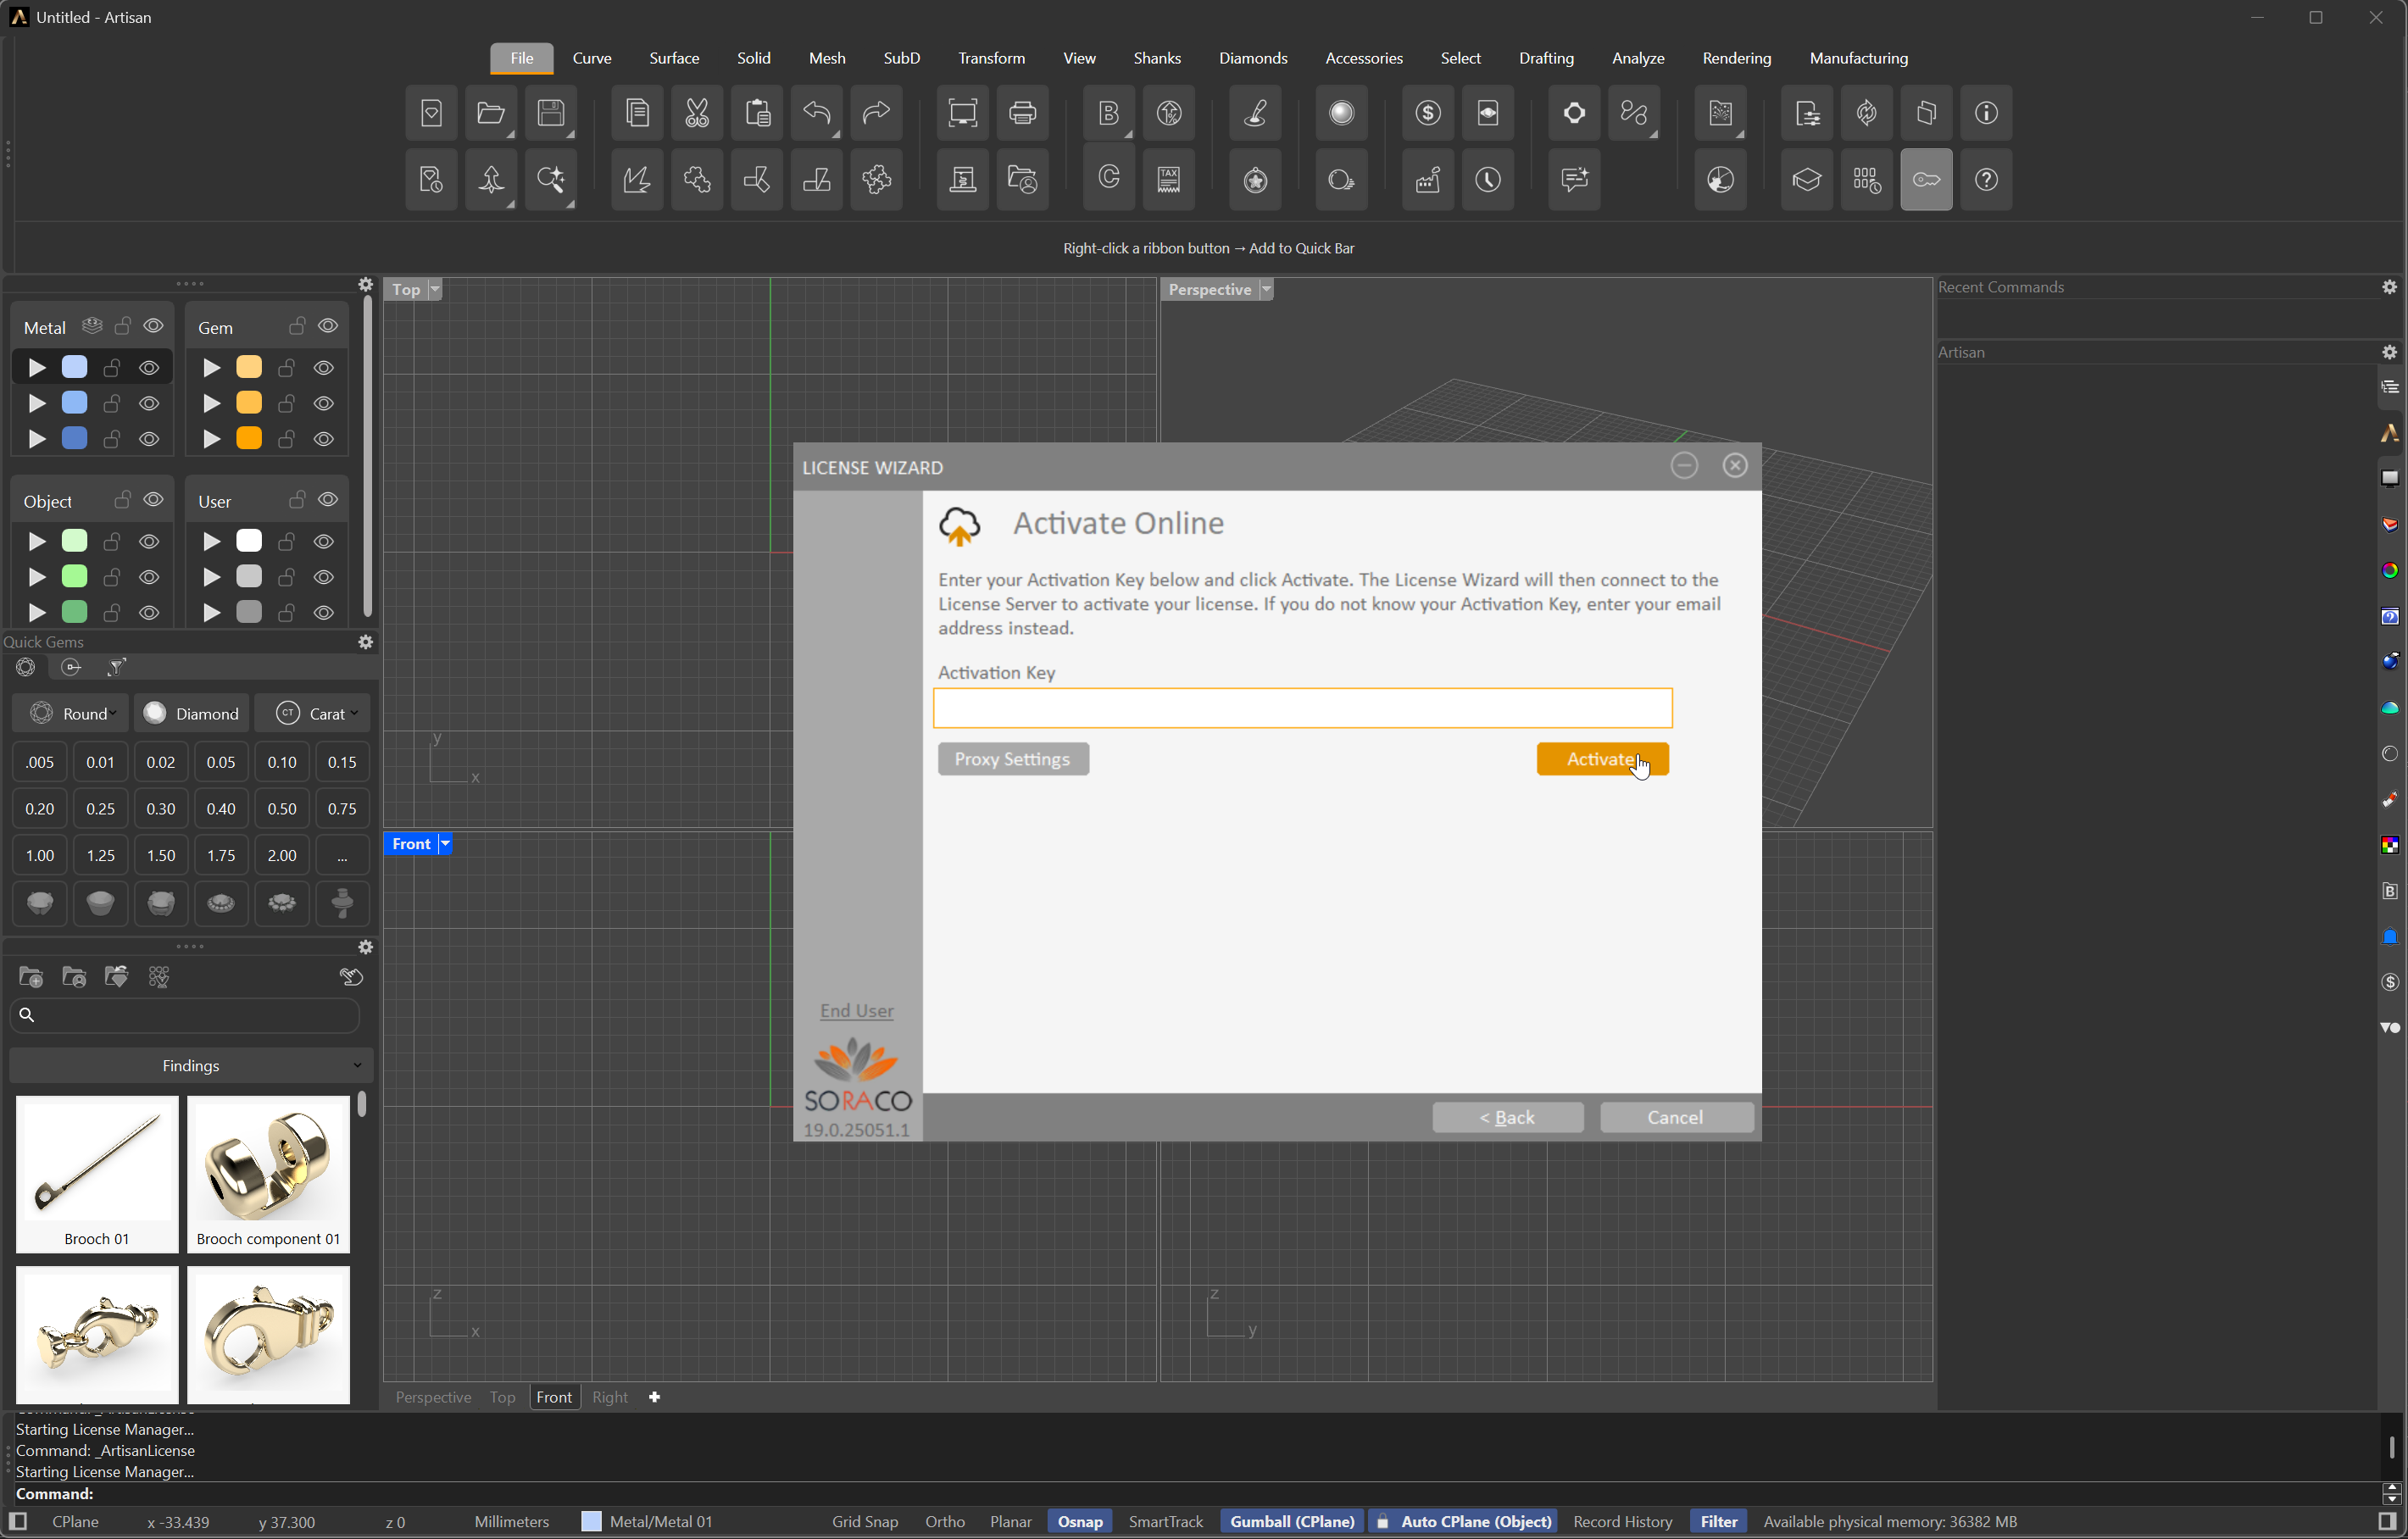Screen dimensions: 2408x1539
Task: Click the Quick Gems filter funnel icon
Action: pos(117,667)
